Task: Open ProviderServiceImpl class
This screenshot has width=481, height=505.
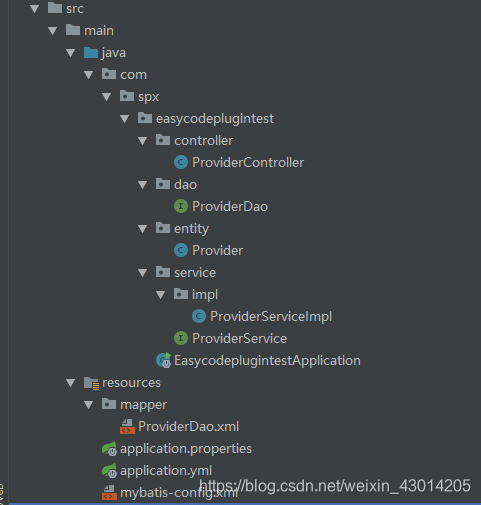Action: click(x=271, y=317)
